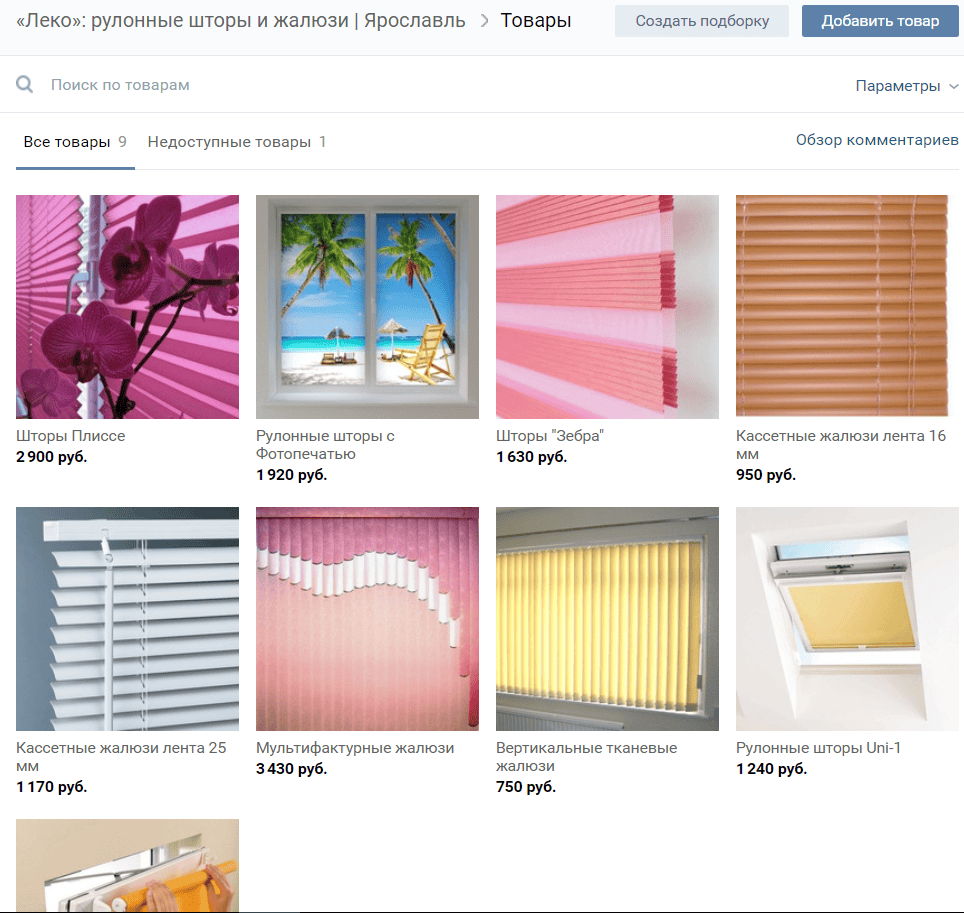Open the white cassette blinds 25 мм image

point(127,618)
